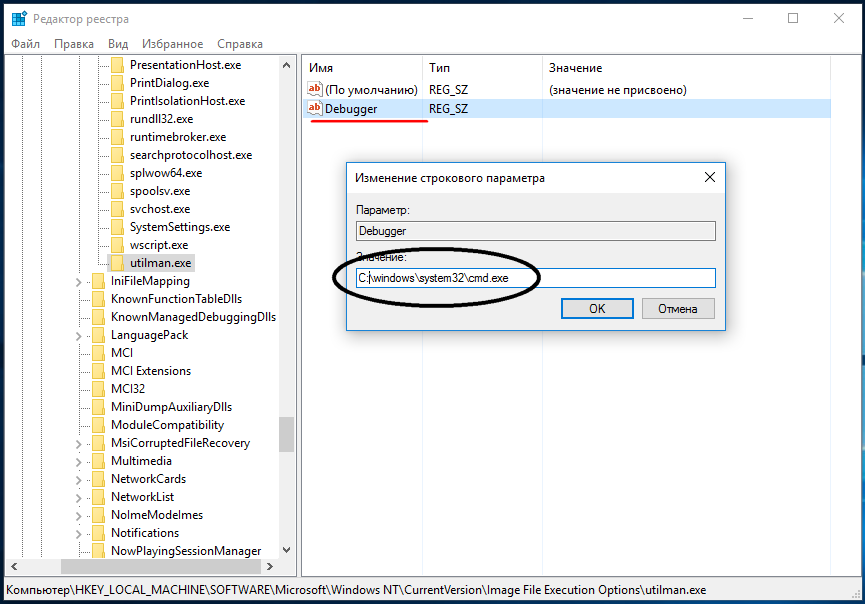Click the Тип column header
Image resolution: width=865 pixels, height=604 pixels.
coord(482,68)
